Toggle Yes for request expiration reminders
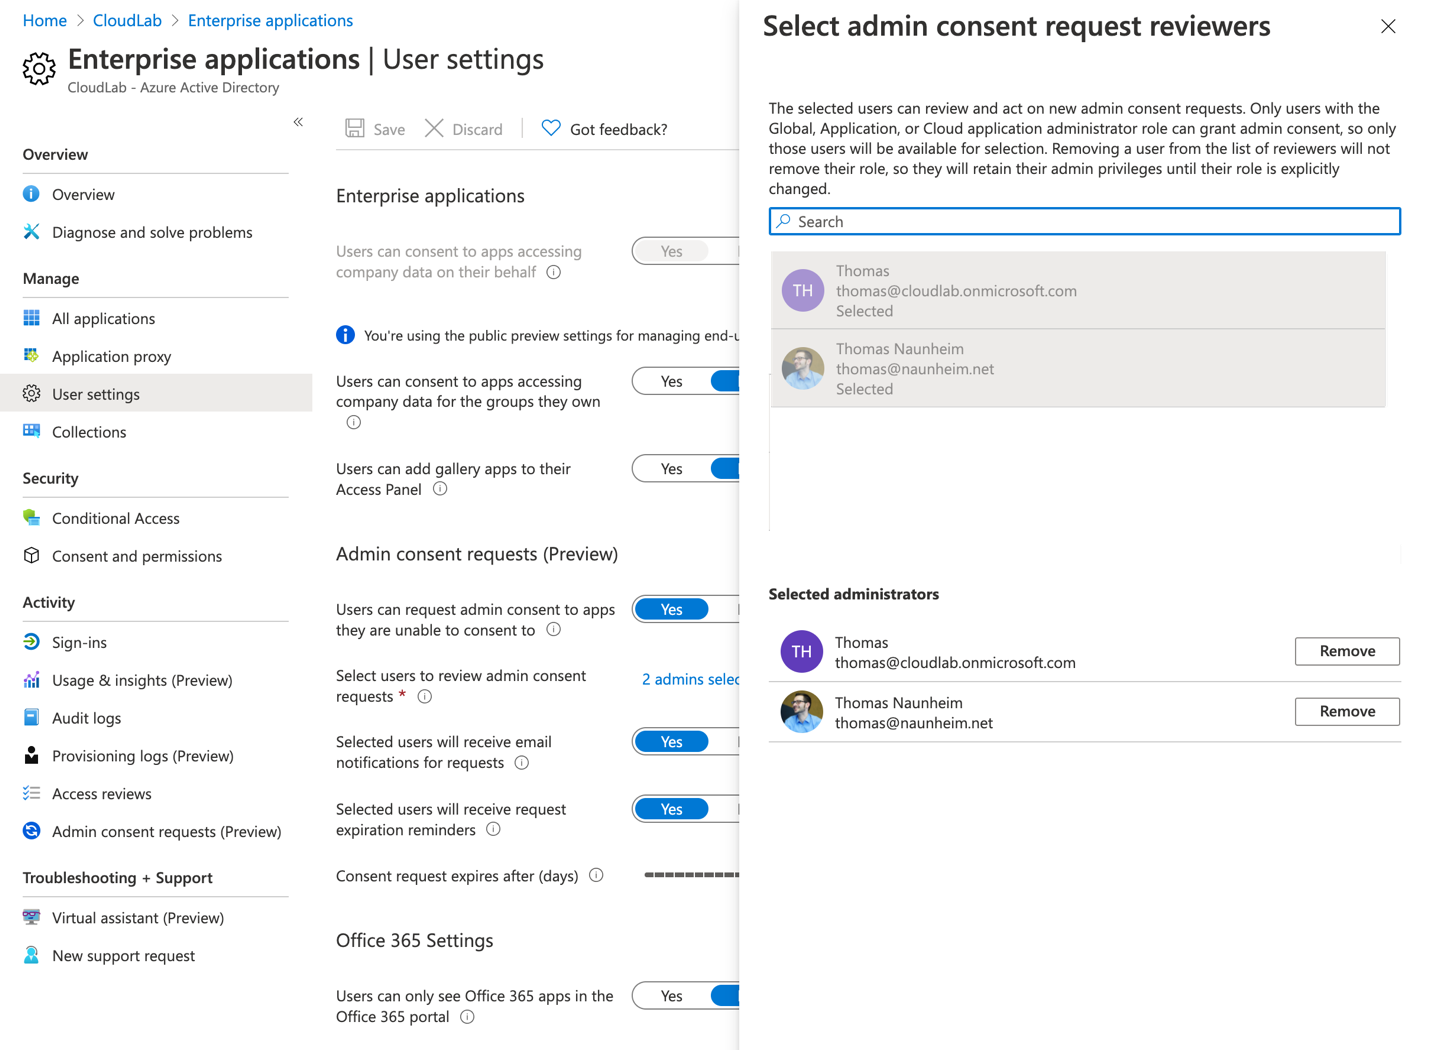This screenshot has height=1050, width=1430. [671, 809]
